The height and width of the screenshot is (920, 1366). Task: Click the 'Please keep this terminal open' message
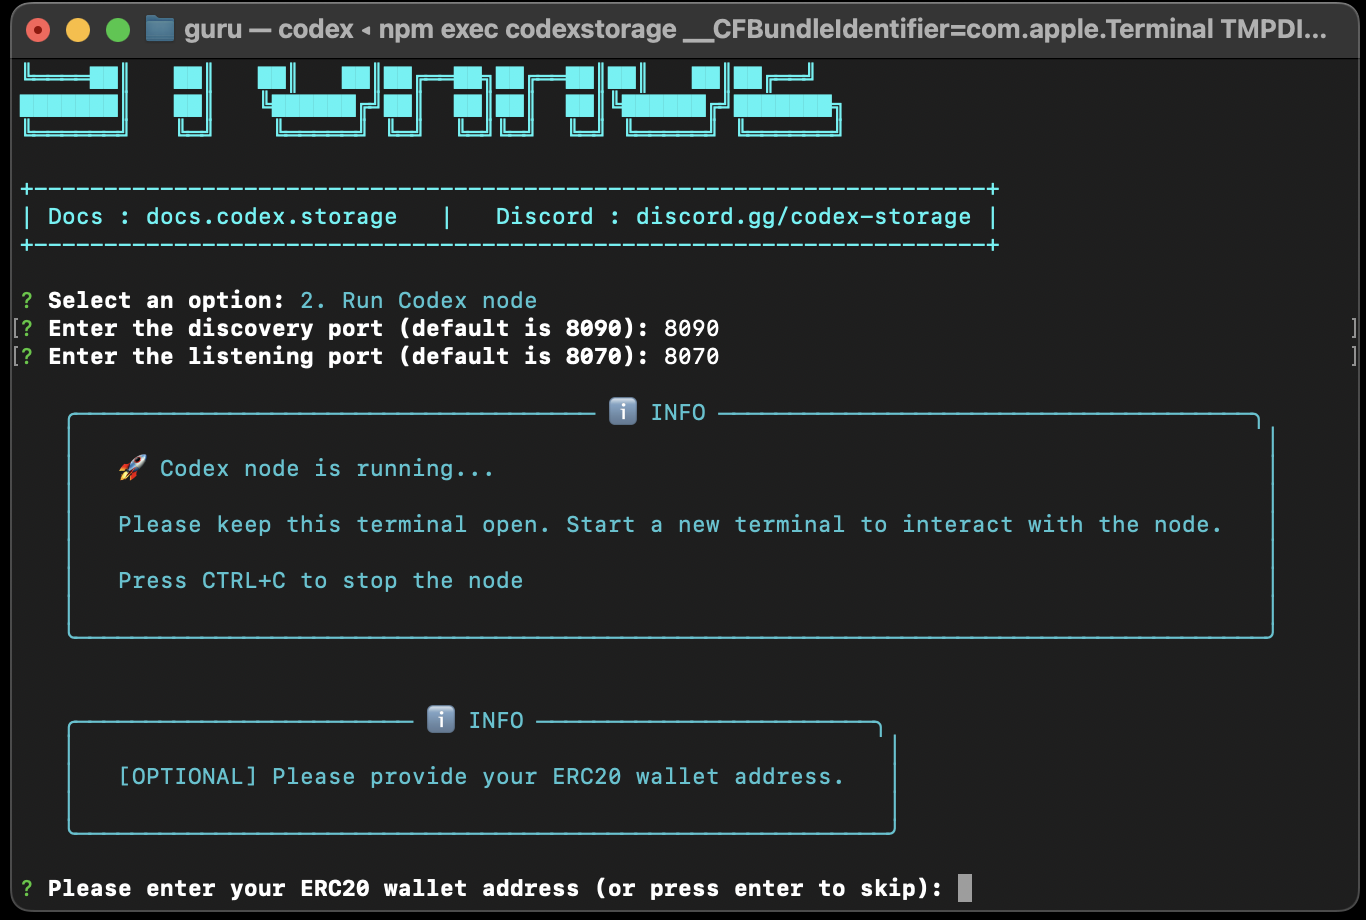pos(670,523)
